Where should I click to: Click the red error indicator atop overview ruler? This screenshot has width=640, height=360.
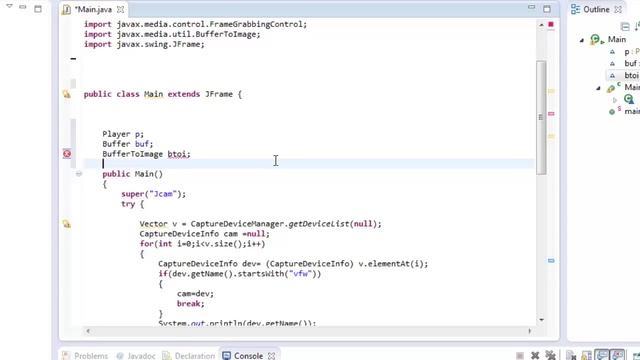click(551, 24)
